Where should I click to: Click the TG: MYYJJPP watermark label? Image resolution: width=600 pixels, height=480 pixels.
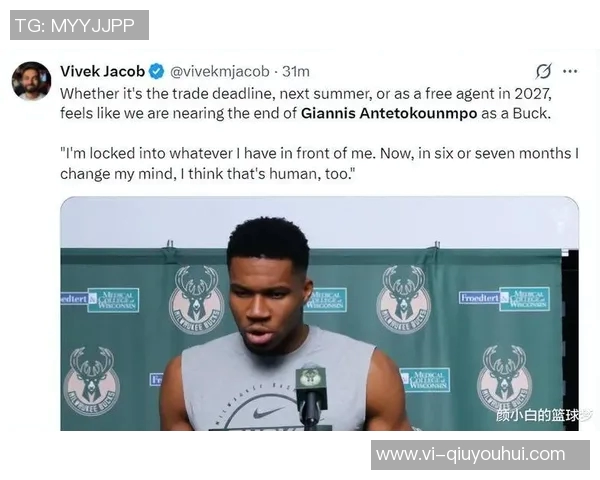79,25
